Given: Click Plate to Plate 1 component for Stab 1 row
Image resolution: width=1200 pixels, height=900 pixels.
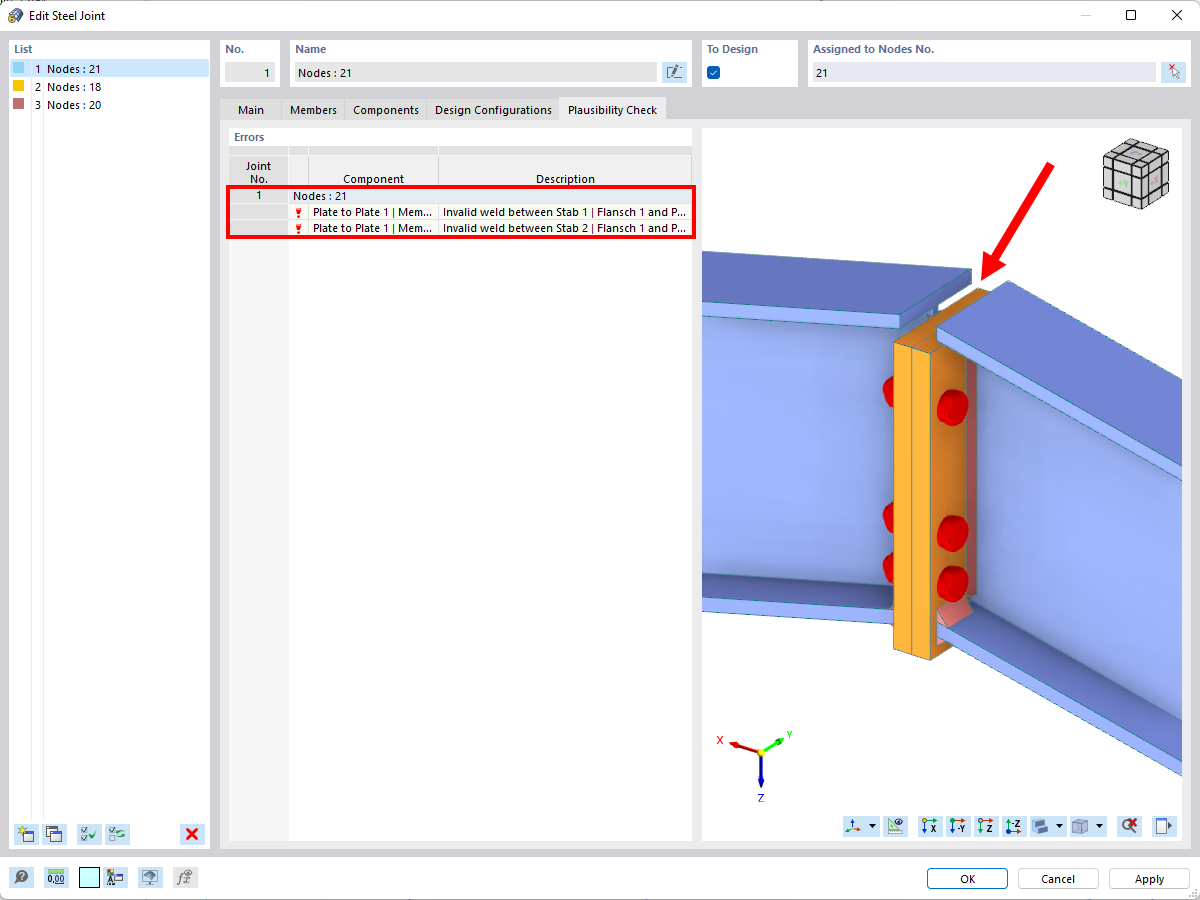Looking at the screenshot, I should coord(373,212).
